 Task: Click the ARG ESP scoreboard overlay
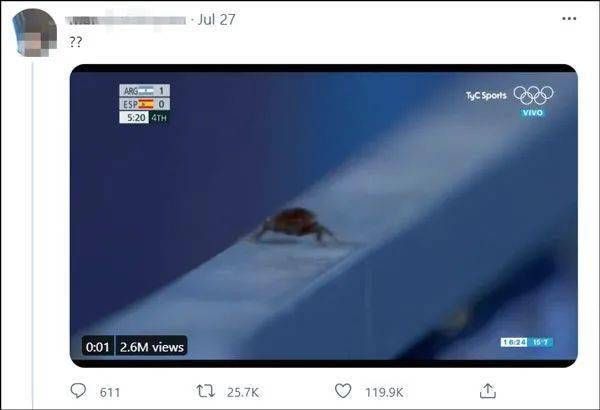coord(144,104)
